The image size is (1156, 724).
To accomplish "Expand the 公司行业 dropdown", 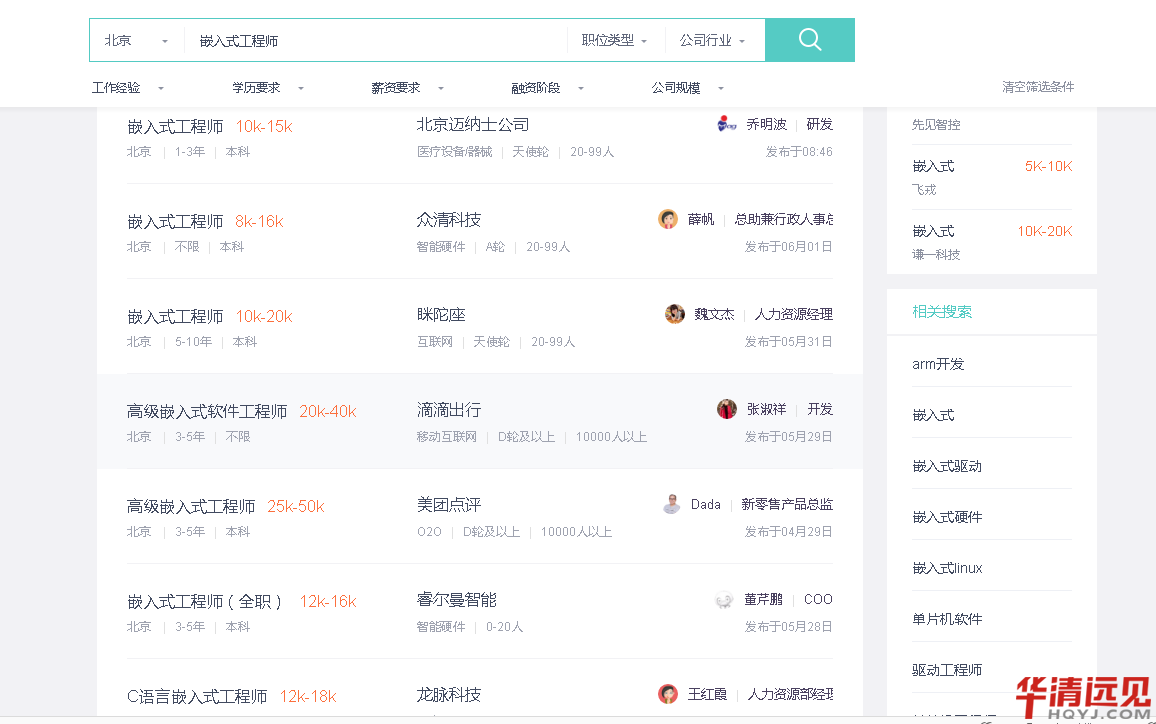I will tap(712, 41).
